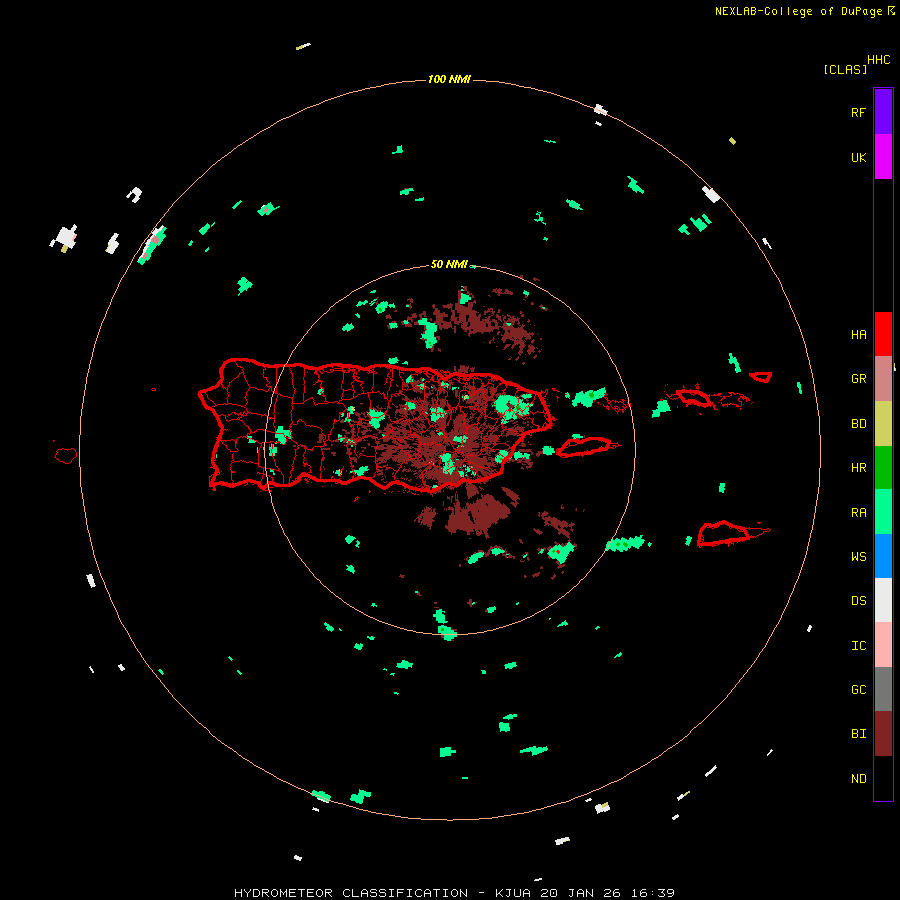This screenshot has width=900, height=900.
Task: Click the ND legend label
Action: (x=858, y=779)
